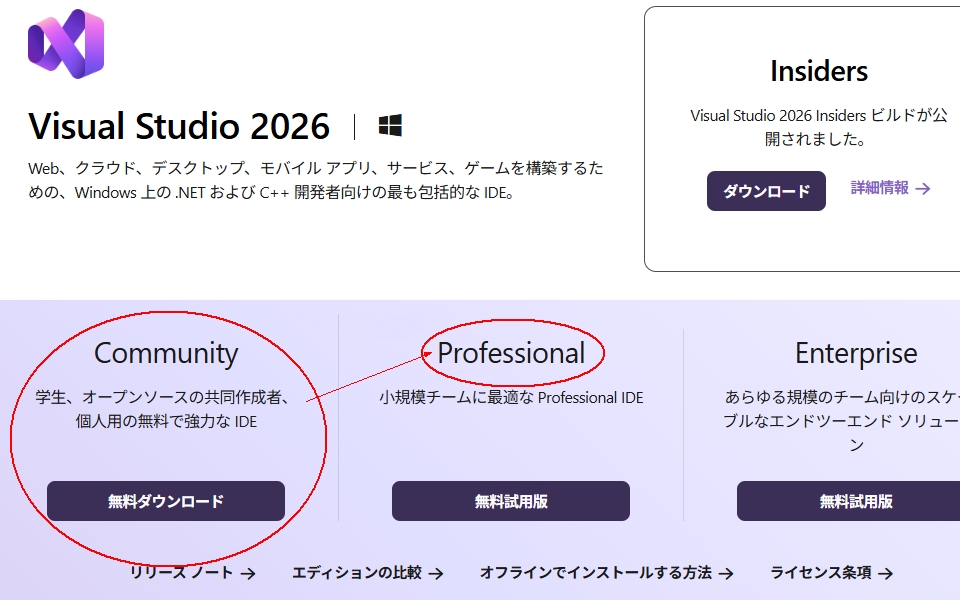Open the オフラインでインストールする方法 link
The height and width of the screenshot is (600, 960).
596,573
